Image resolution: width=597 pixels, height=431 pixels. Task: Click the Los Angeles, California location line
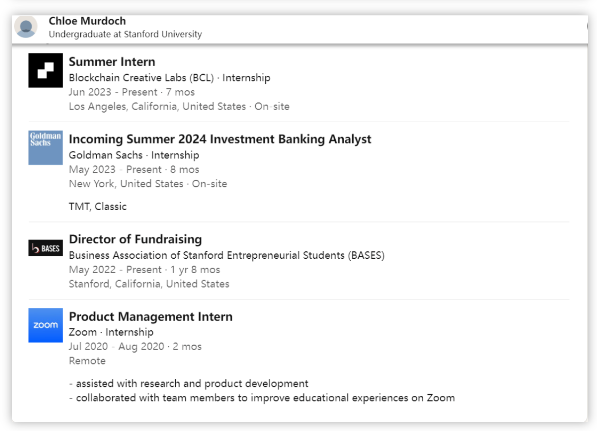pos(179,106)
